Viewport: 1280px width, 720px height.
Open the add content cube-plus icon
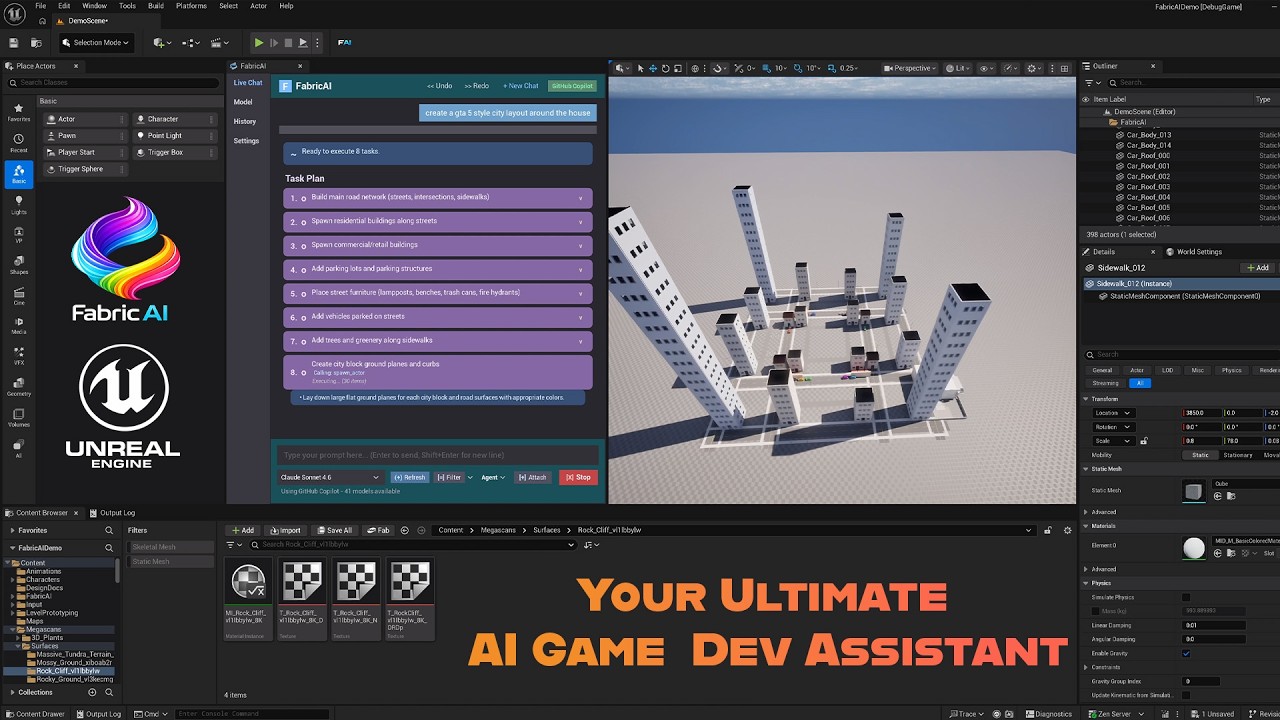160,43
